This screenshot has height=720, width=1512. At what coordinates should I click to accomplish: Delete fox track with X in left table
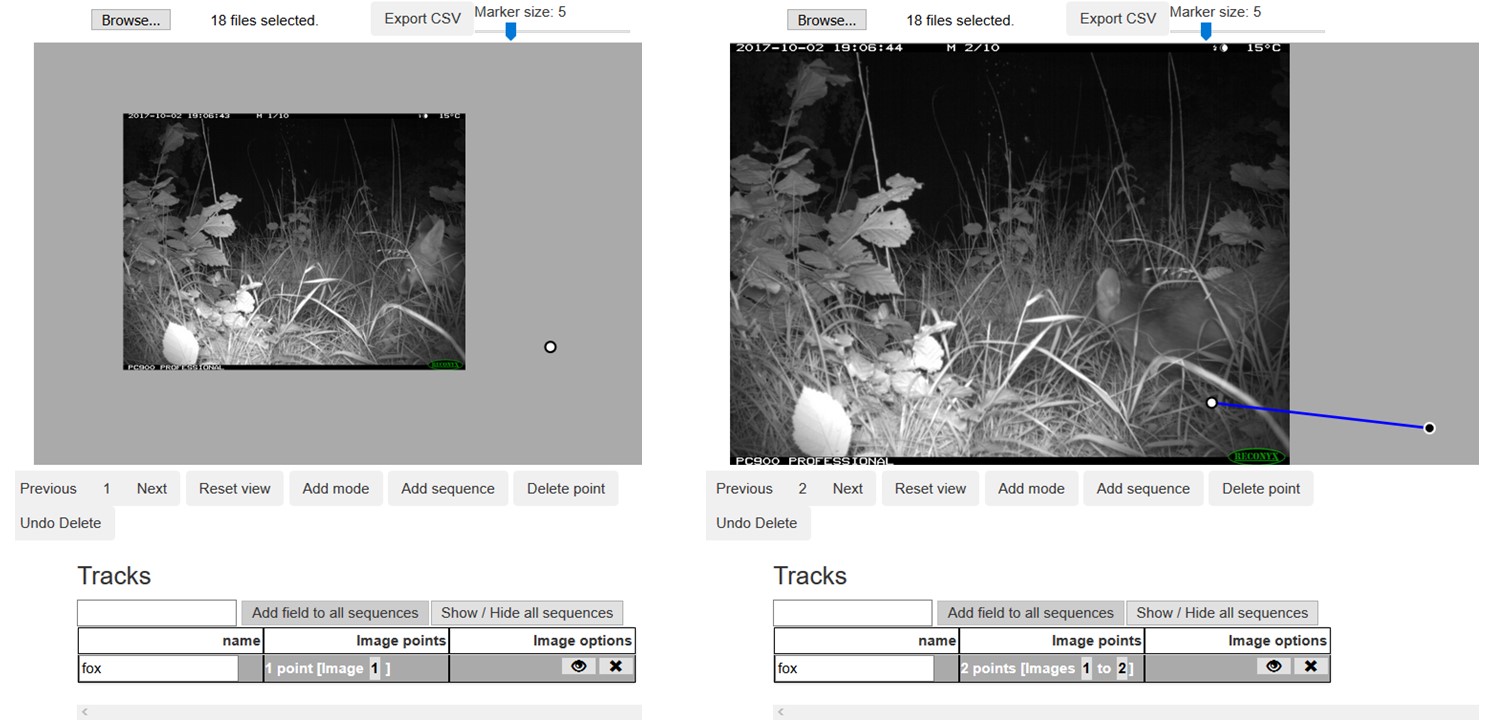[616, 666]
